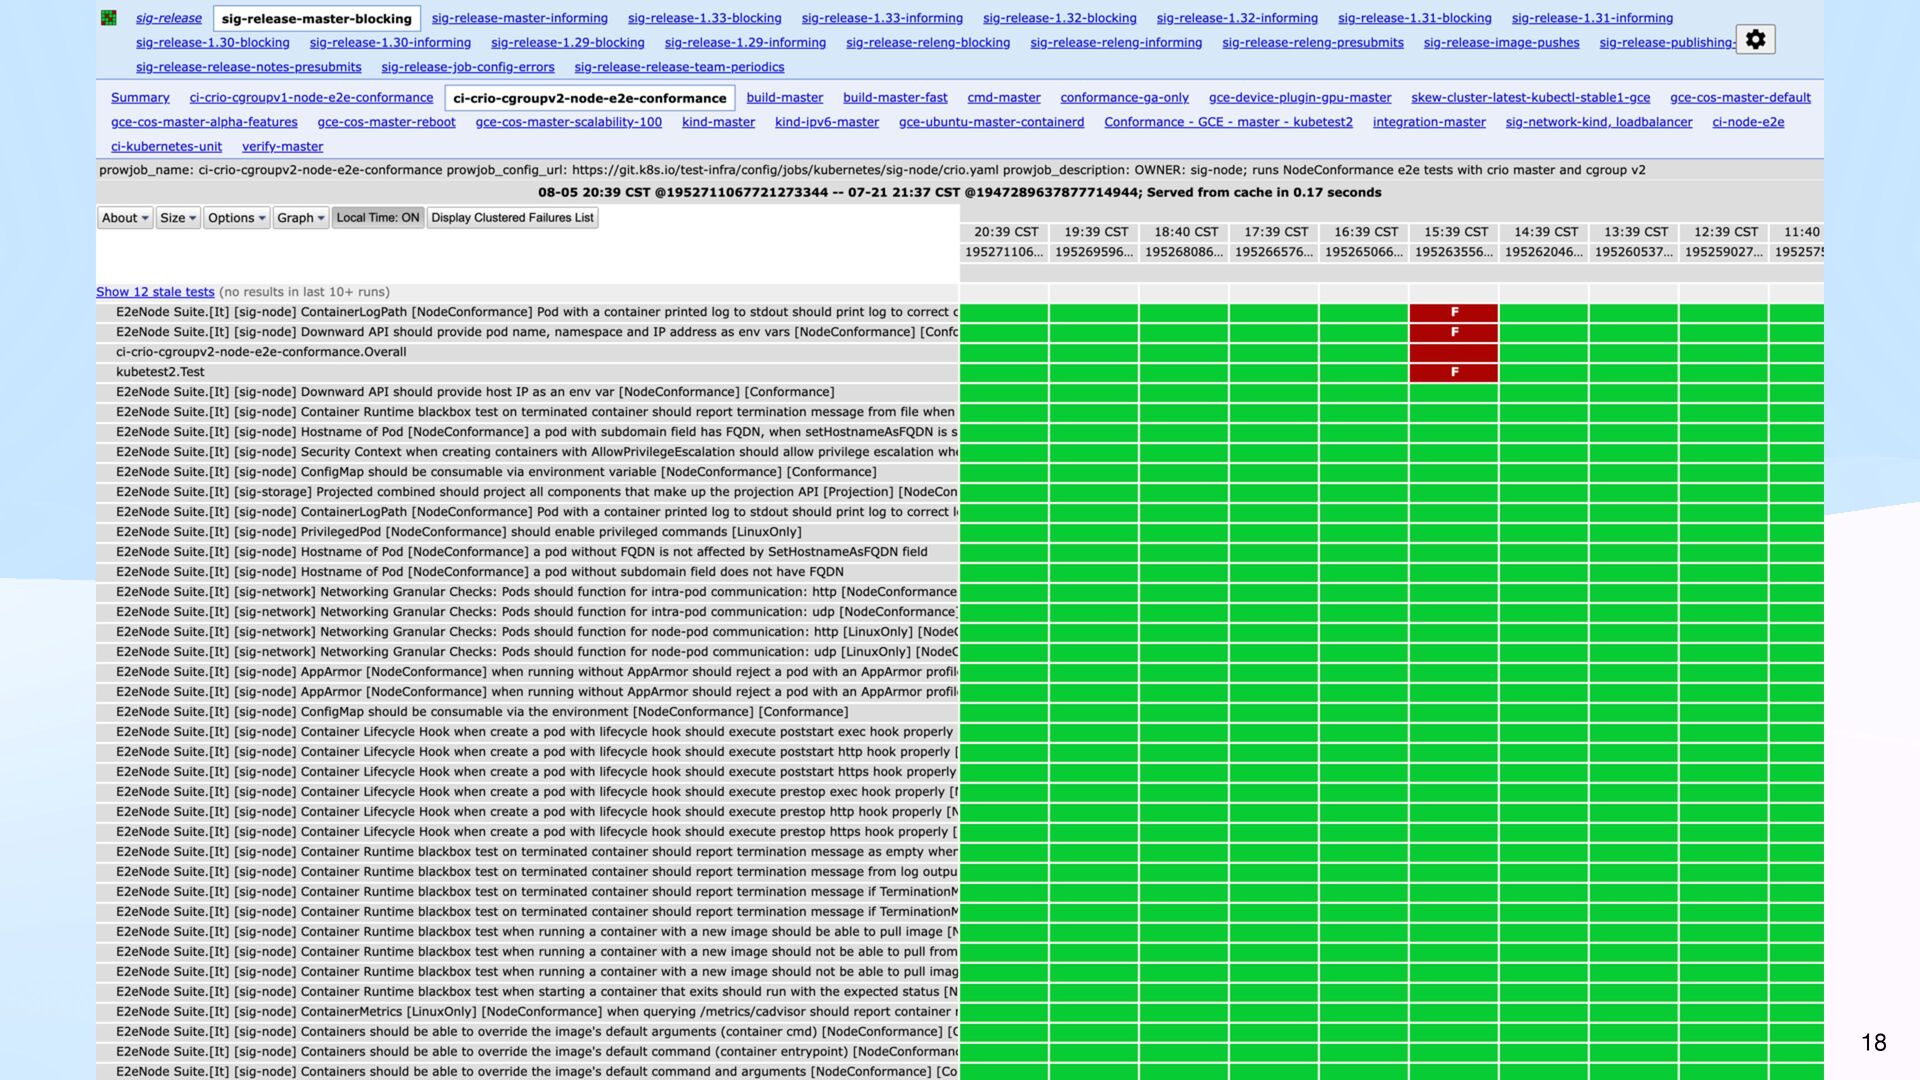The height and width of the screenshot is (1080, 1920).
Task: Open sig-release-image-pushes dashboard
Action: (x=1502, y=43)
